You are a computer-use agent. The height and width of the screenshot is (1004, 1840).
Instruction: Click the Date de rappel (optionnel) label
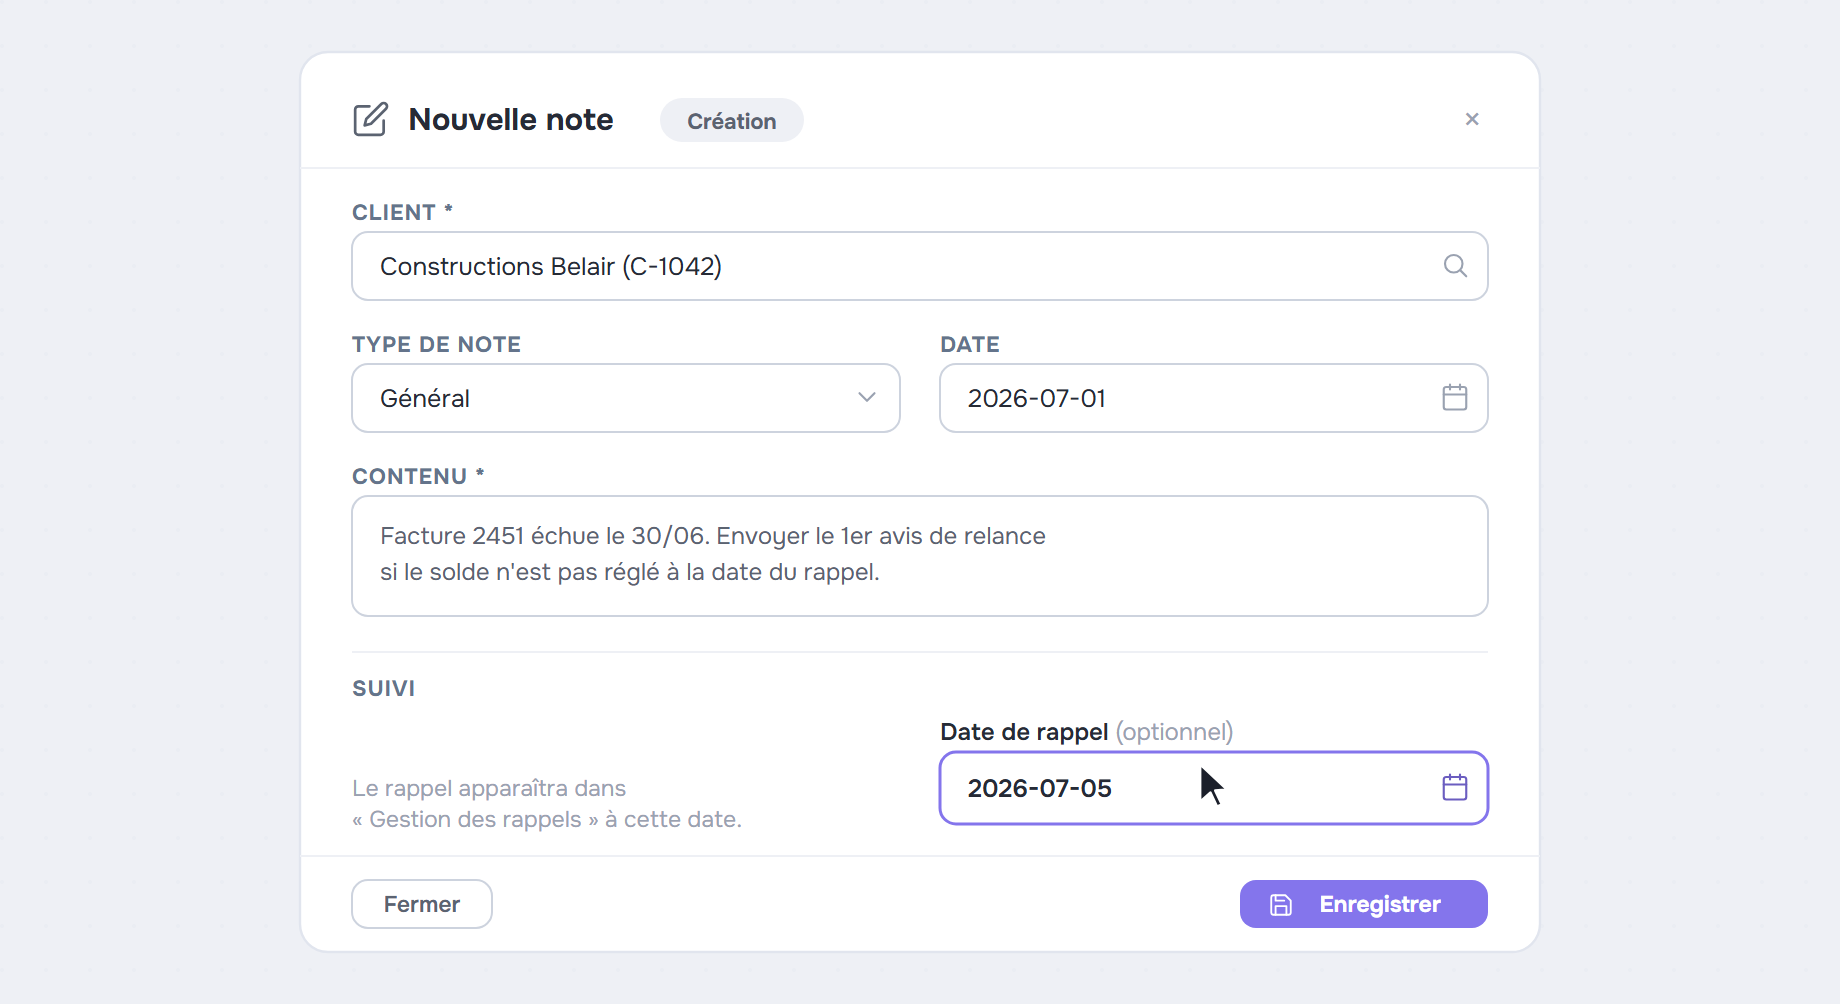(1087, 732)
